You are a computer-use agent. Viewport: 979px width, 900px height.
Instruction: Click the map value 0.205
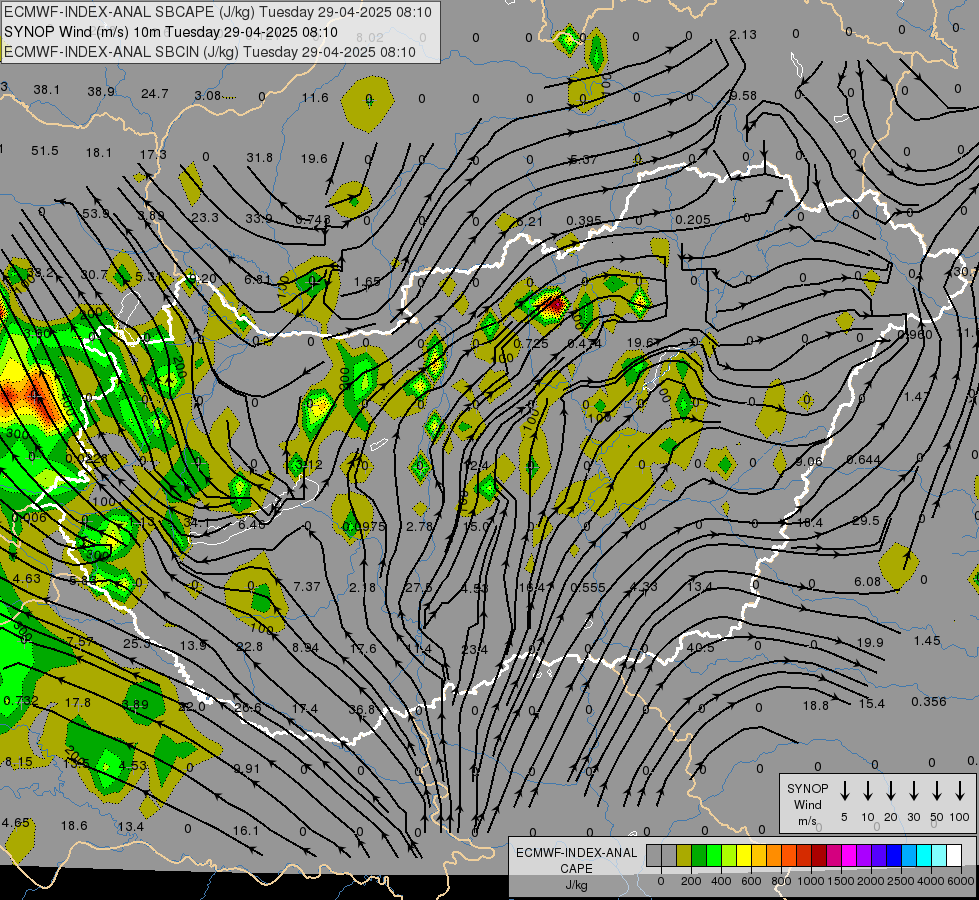point(693,219)
